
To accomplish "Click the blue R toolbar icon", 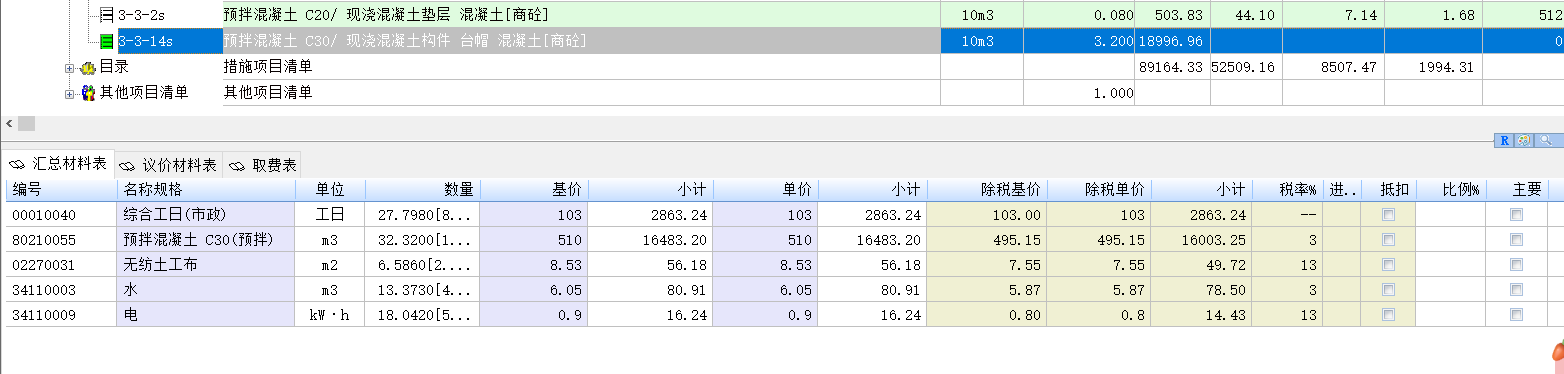I will (x=1503, y=141).
